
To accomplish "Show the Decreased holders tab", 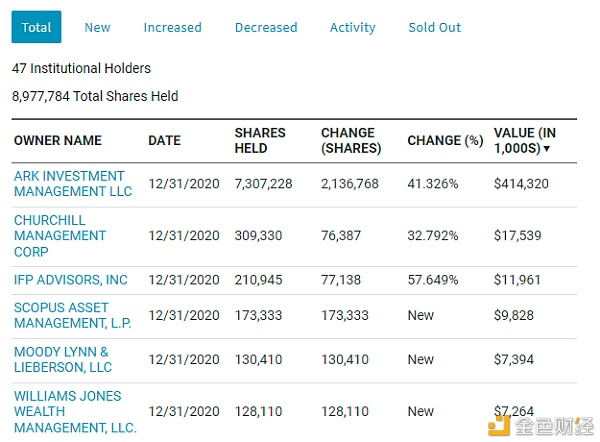I will (x=266, y=27).
